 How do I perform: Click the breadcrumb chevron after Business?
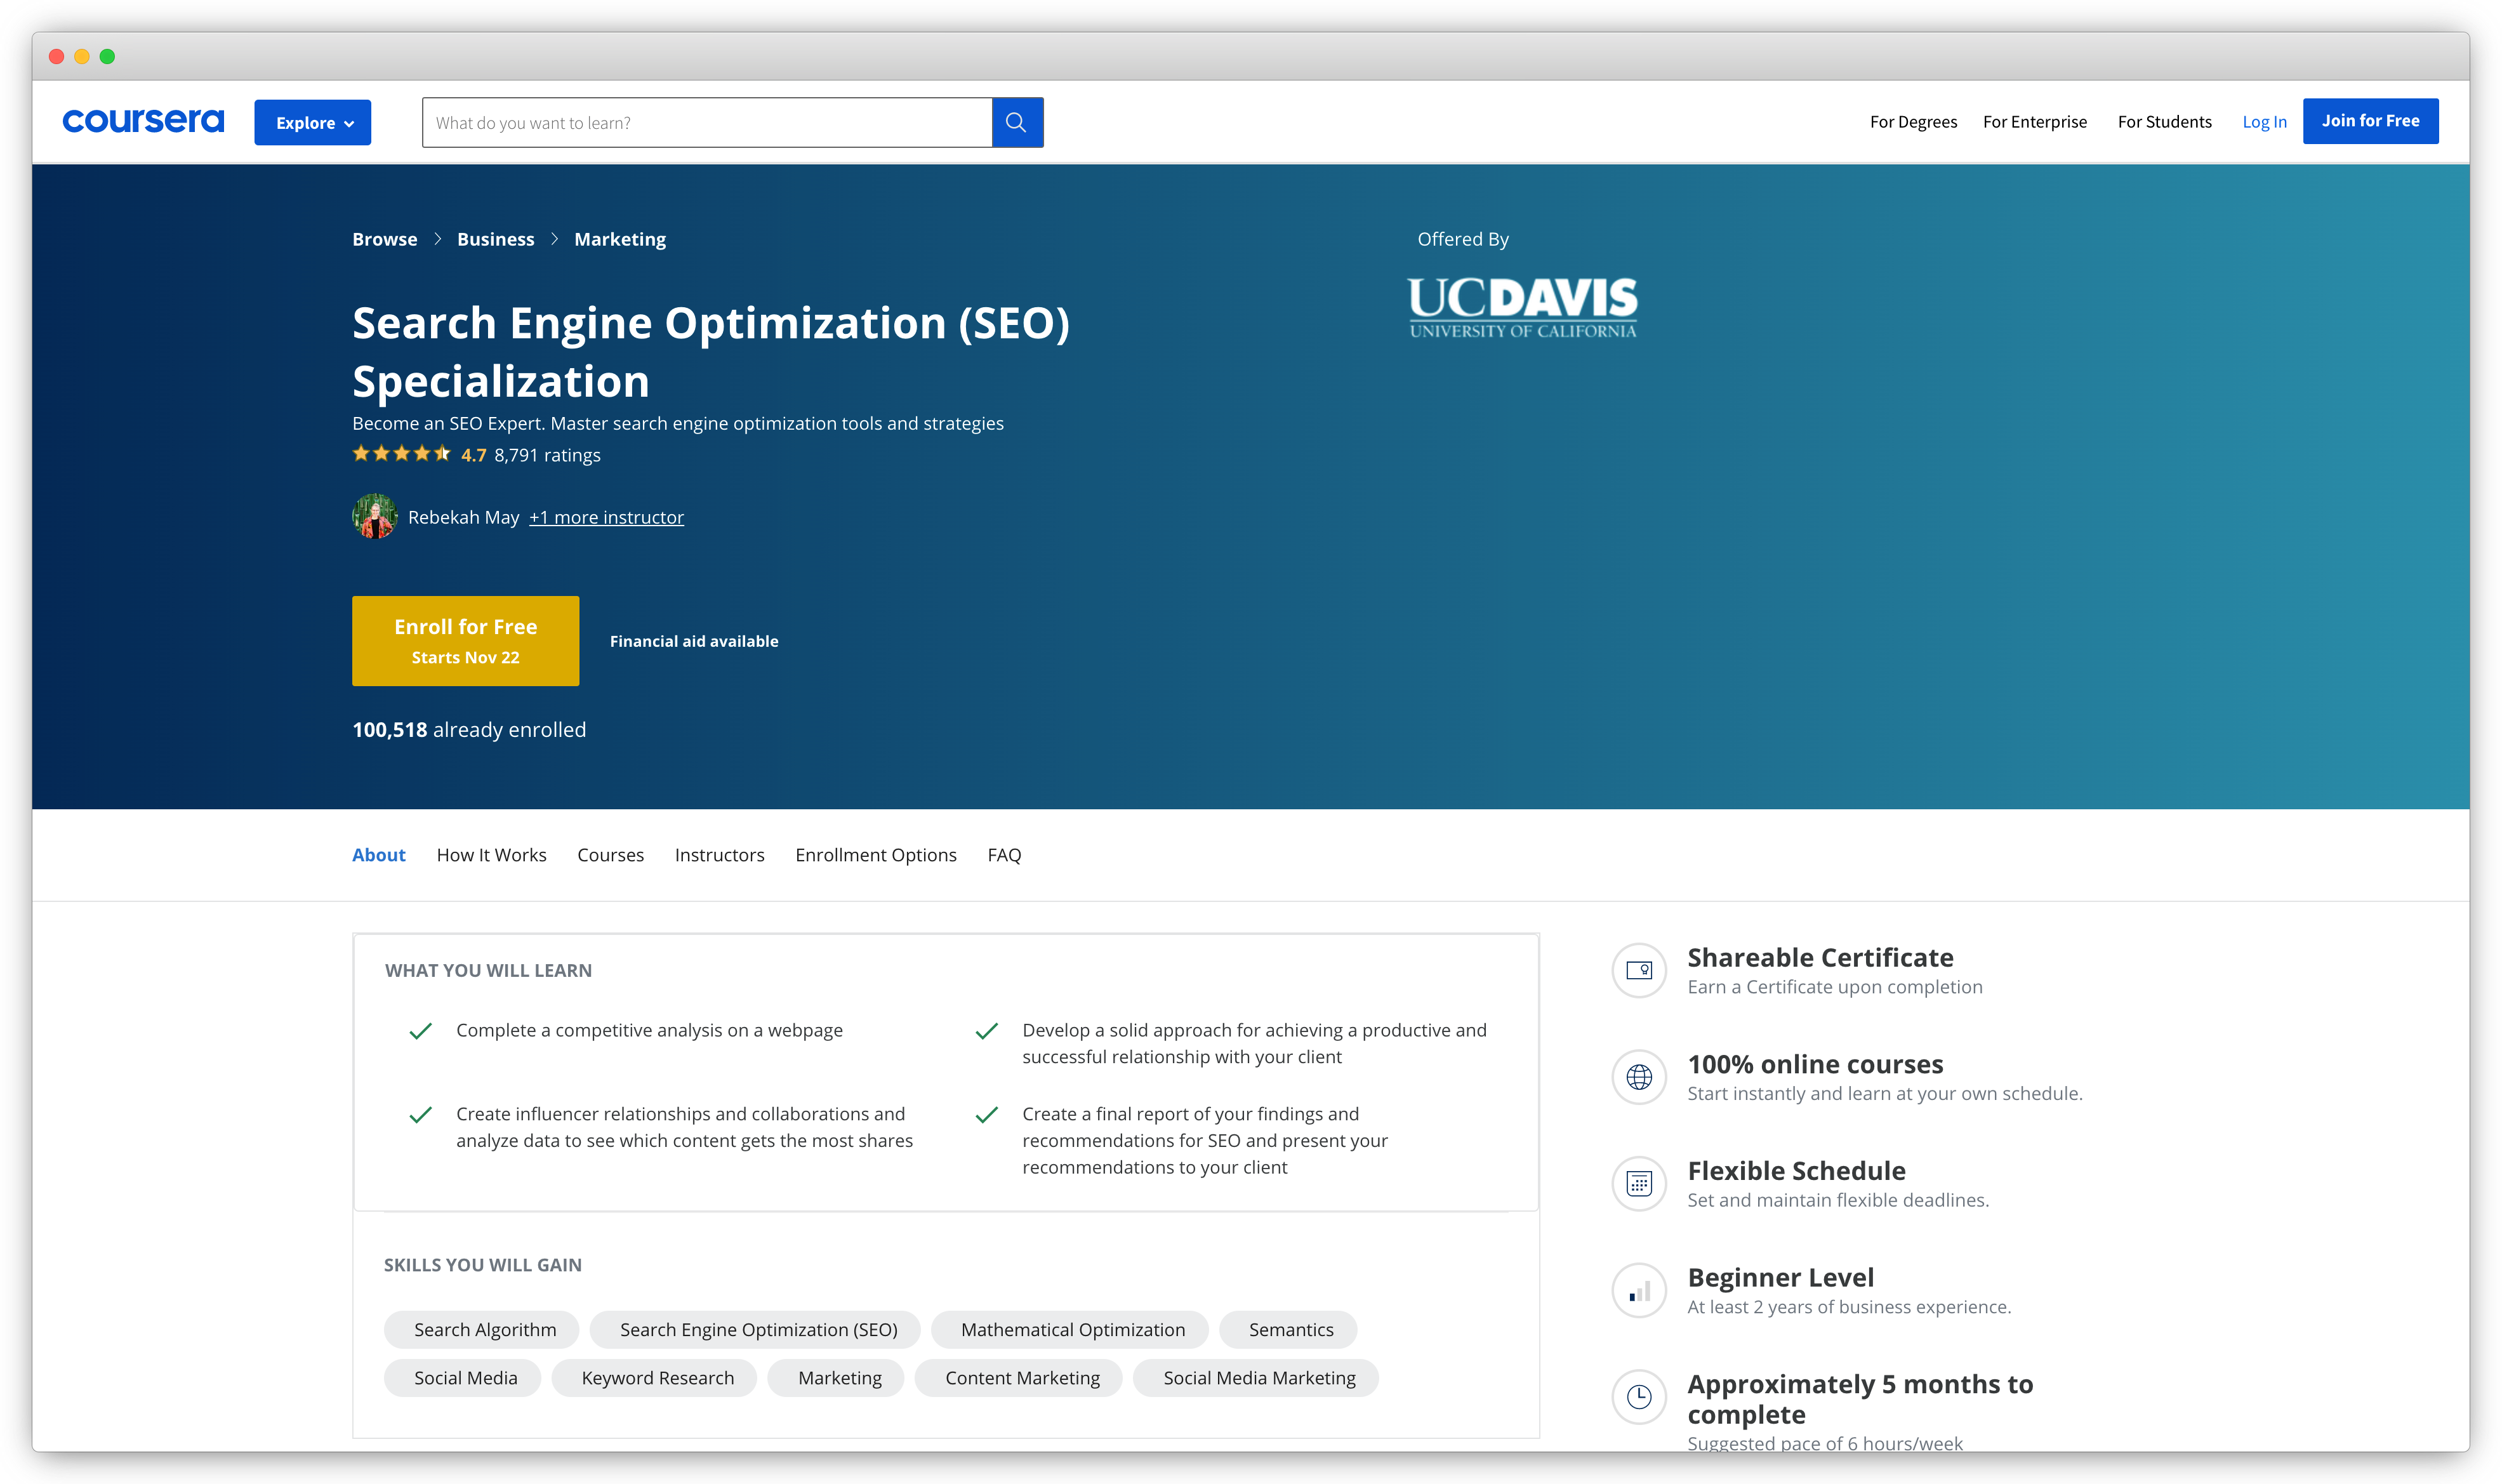point(554,239)
